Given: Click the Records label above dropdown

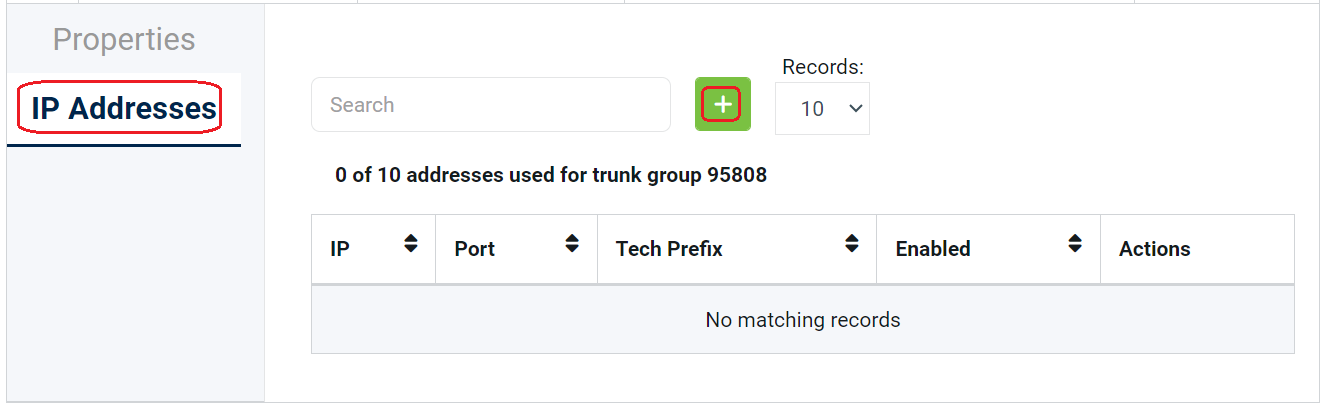Looking at the screenshot, I should (x=822, y=67).
